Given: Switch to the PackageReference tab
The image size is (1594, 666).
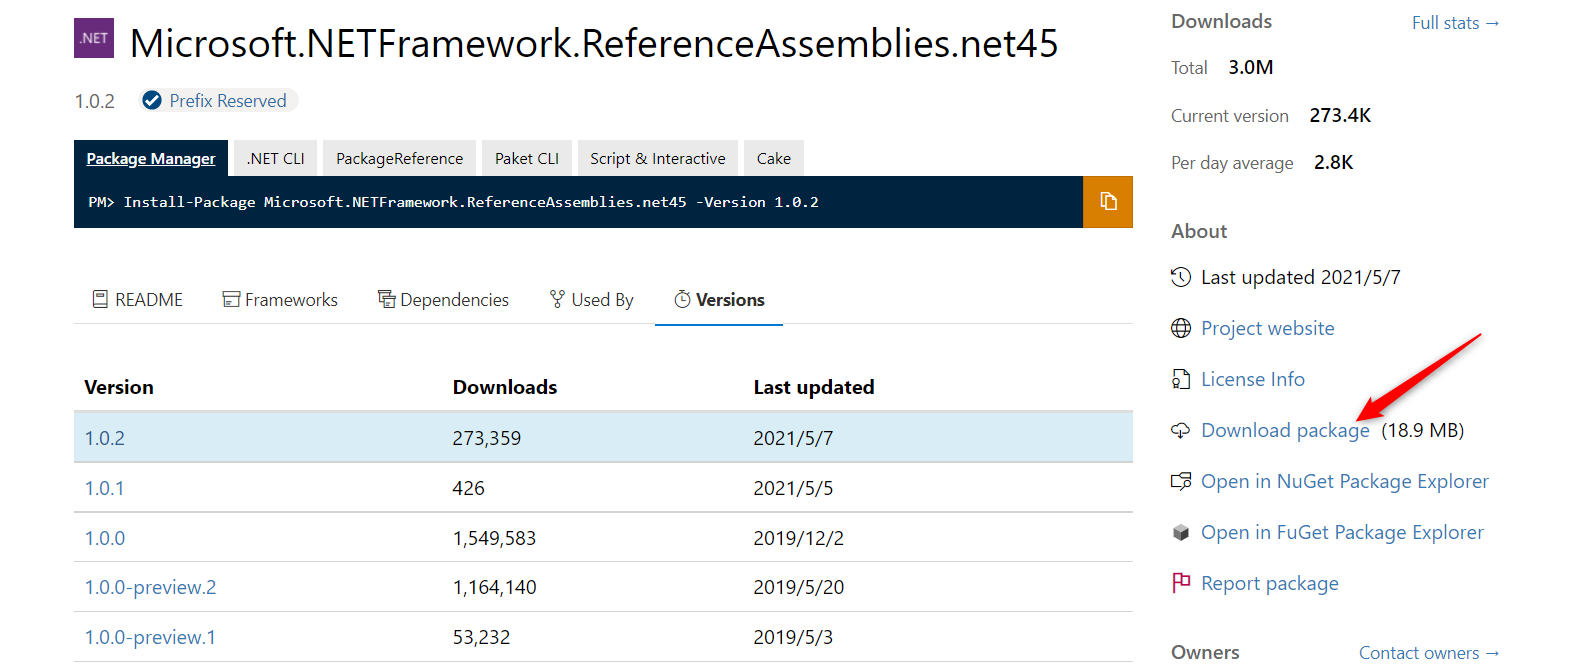Looking at the screenshot, I should tap(400, 158).
